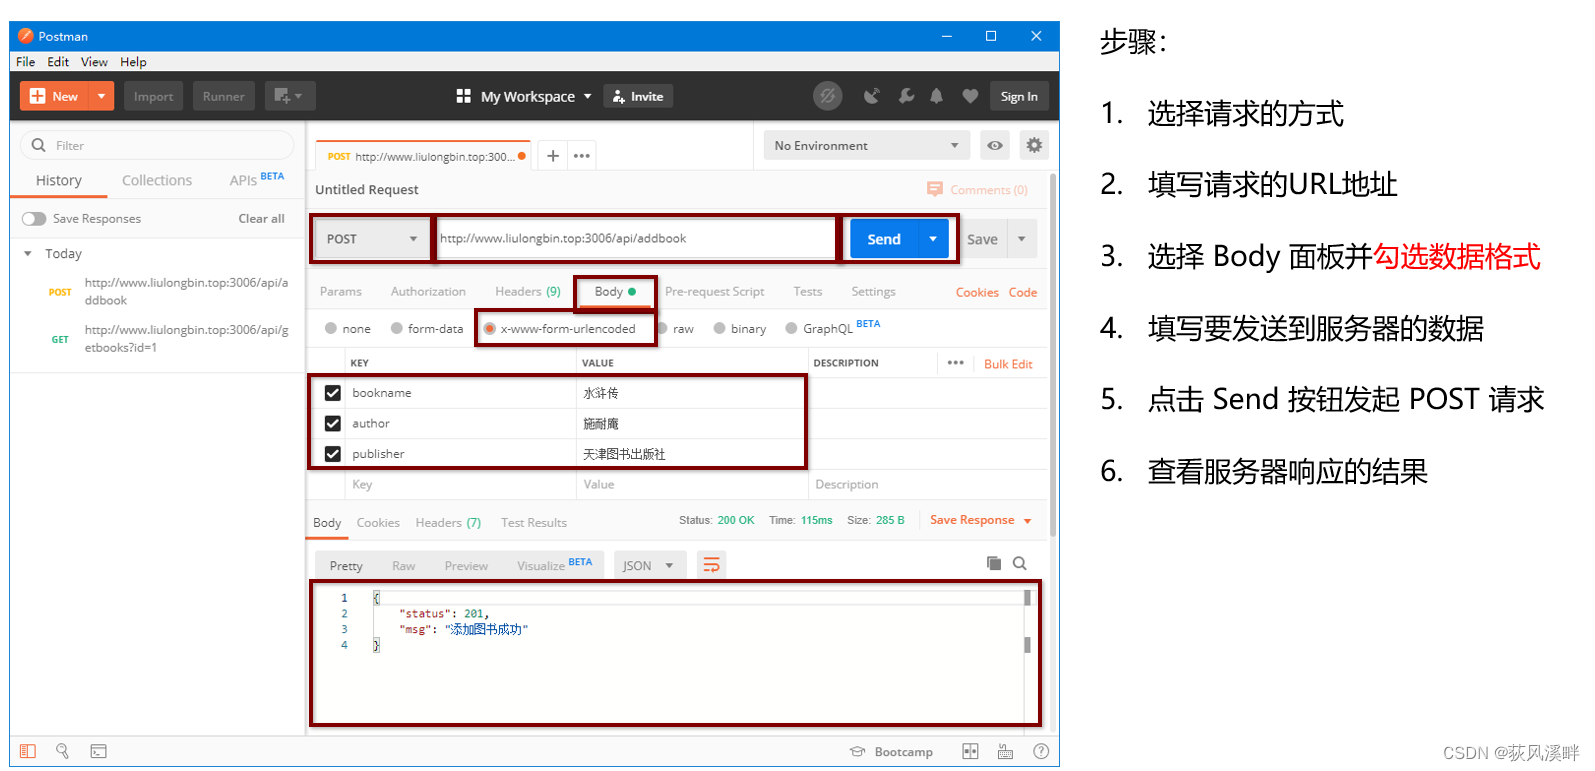Click the workspace grid icon

[x=463, y=96]
